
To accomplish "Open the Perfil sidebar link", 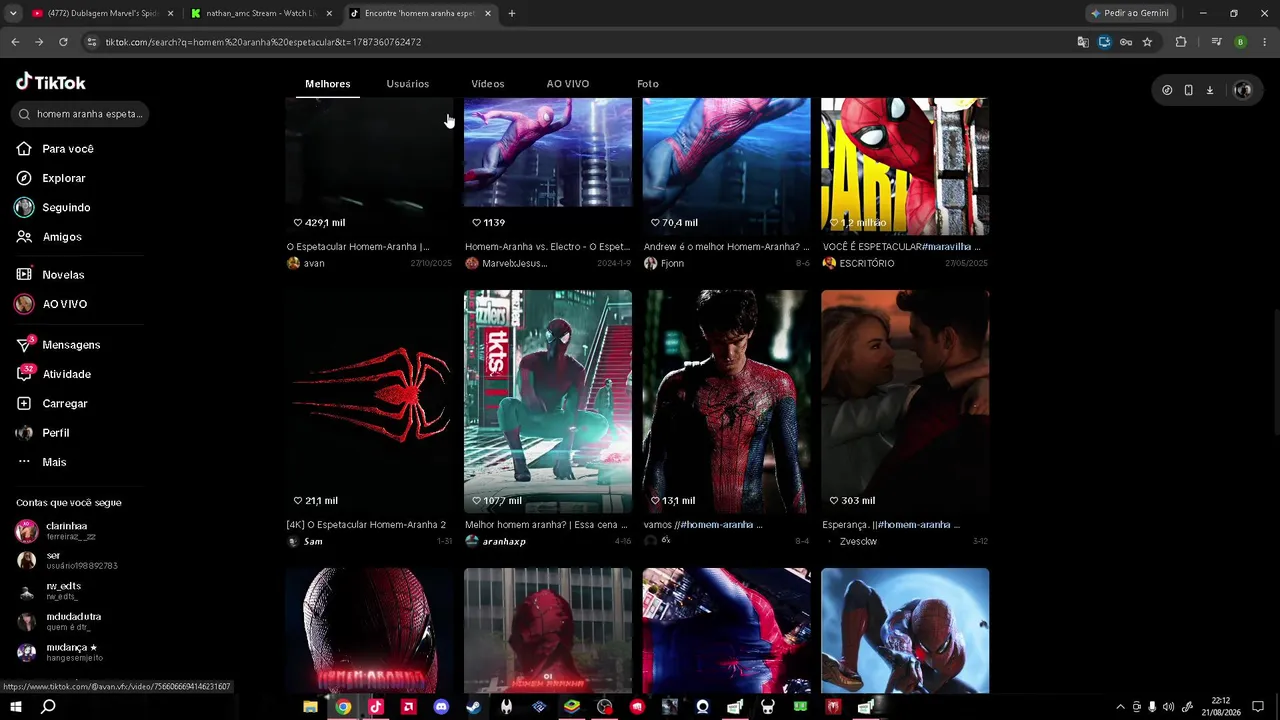I will coord(56,433).
